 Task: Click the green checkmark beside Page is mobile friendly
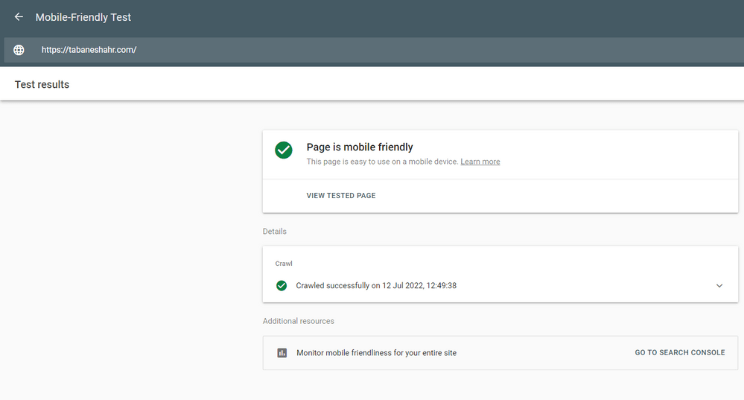(284, 150)
